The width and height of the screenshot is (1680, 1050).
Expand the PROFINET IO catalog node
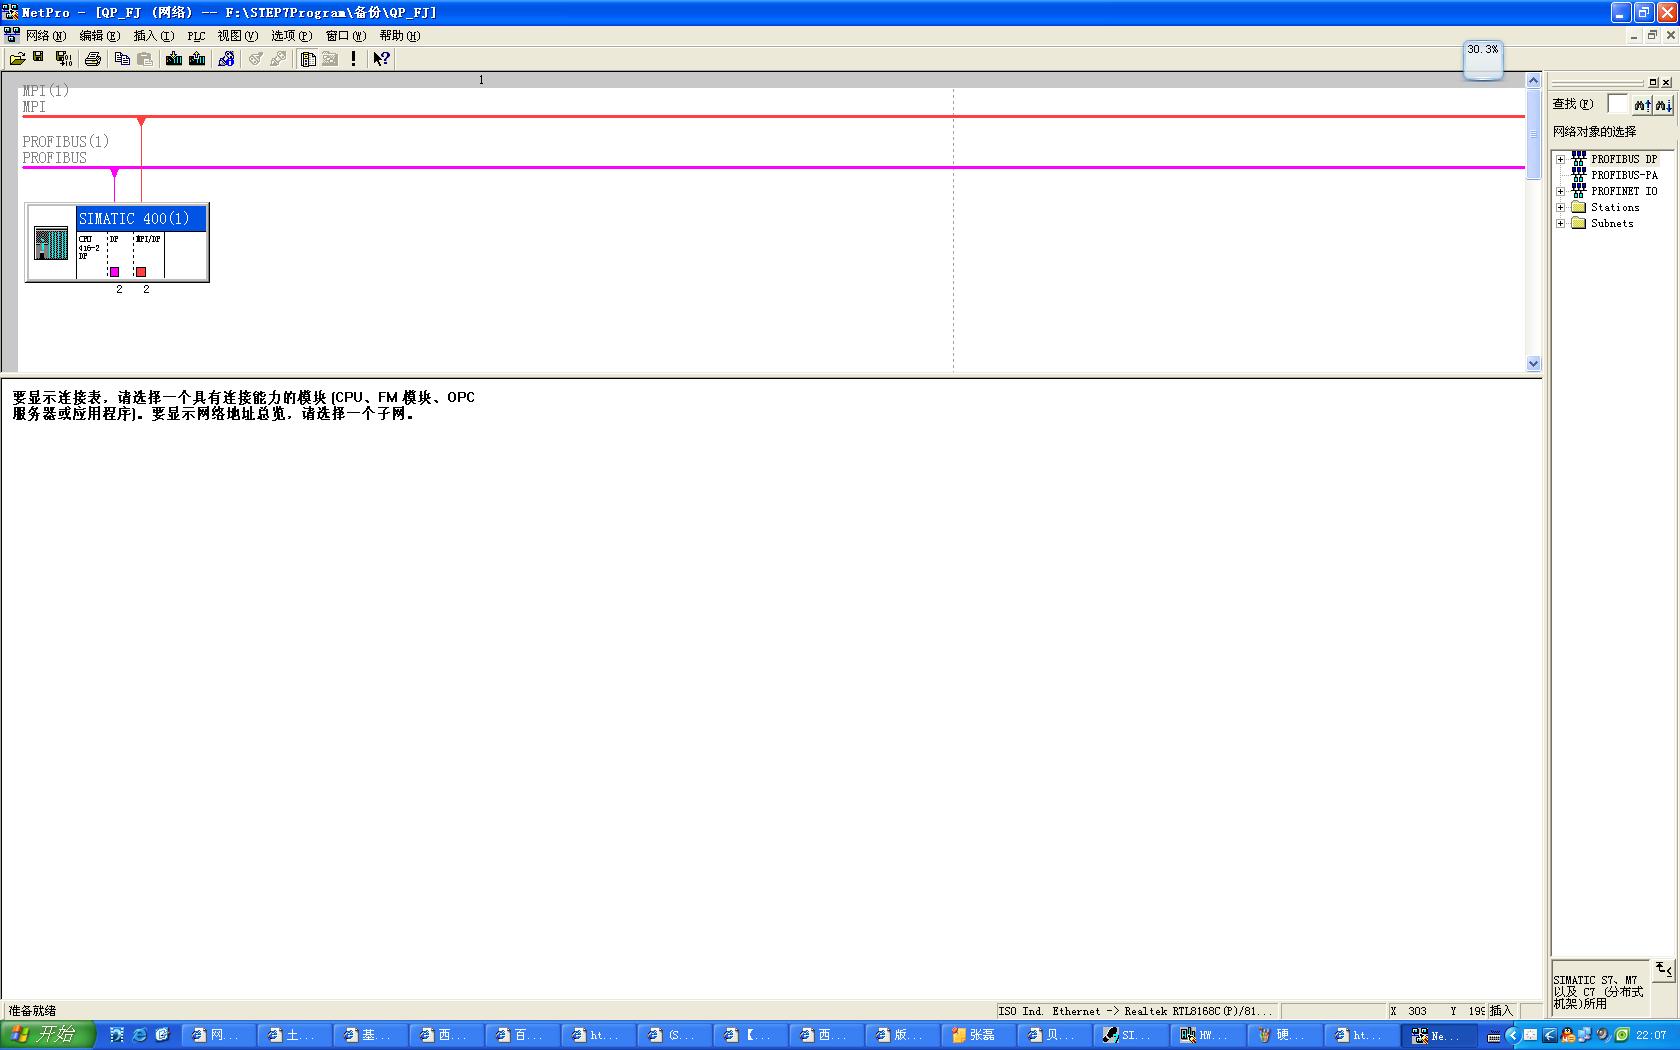coord(1560,191)
